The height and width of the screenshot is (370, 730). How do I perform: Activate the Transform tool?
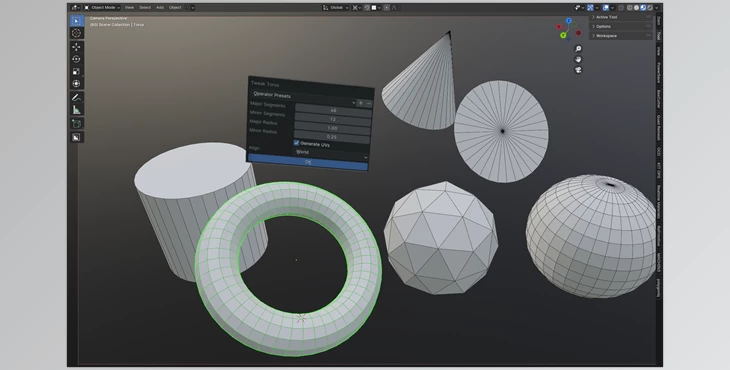(76, 84)
